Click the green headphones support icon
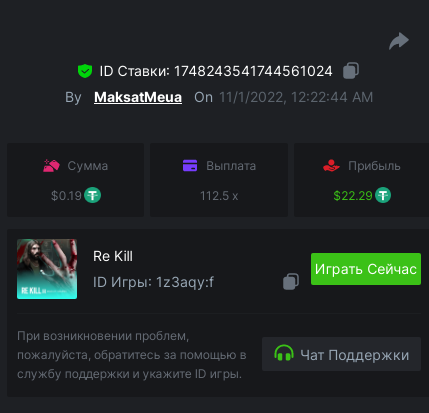Image resolution: width=429 pixels, height=413 pixels. click(284, 353)
